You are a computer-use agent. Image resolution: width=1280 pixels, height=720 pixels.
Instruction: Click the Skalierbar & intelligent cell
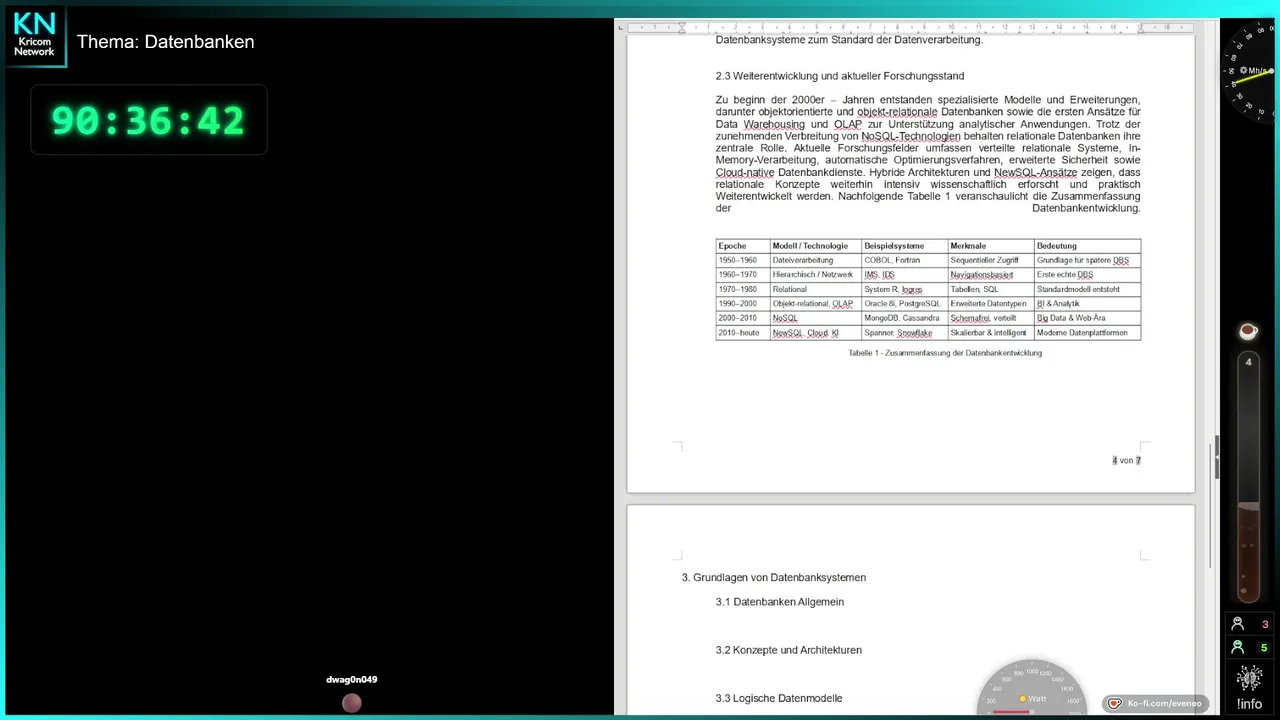pyautogui.click(x=991, y=333)
